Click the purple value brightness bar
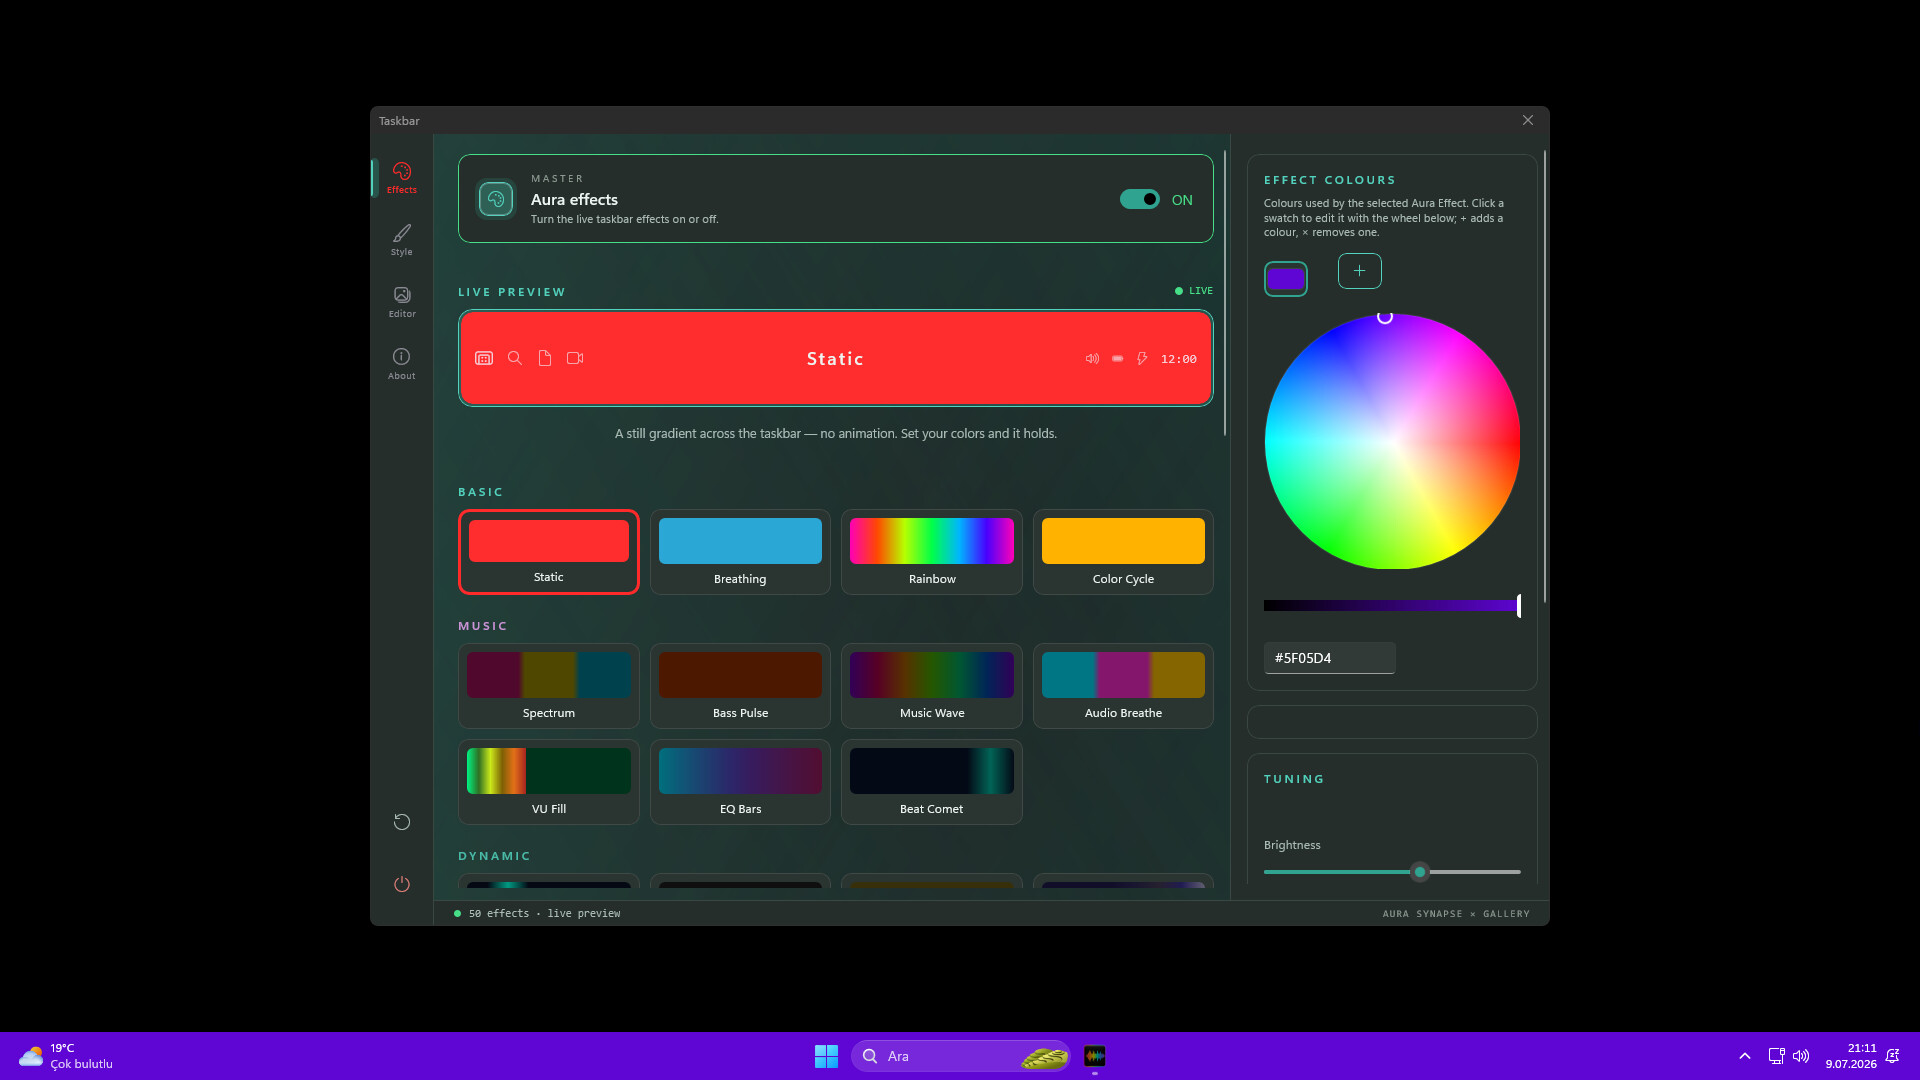 [1392, 605]
